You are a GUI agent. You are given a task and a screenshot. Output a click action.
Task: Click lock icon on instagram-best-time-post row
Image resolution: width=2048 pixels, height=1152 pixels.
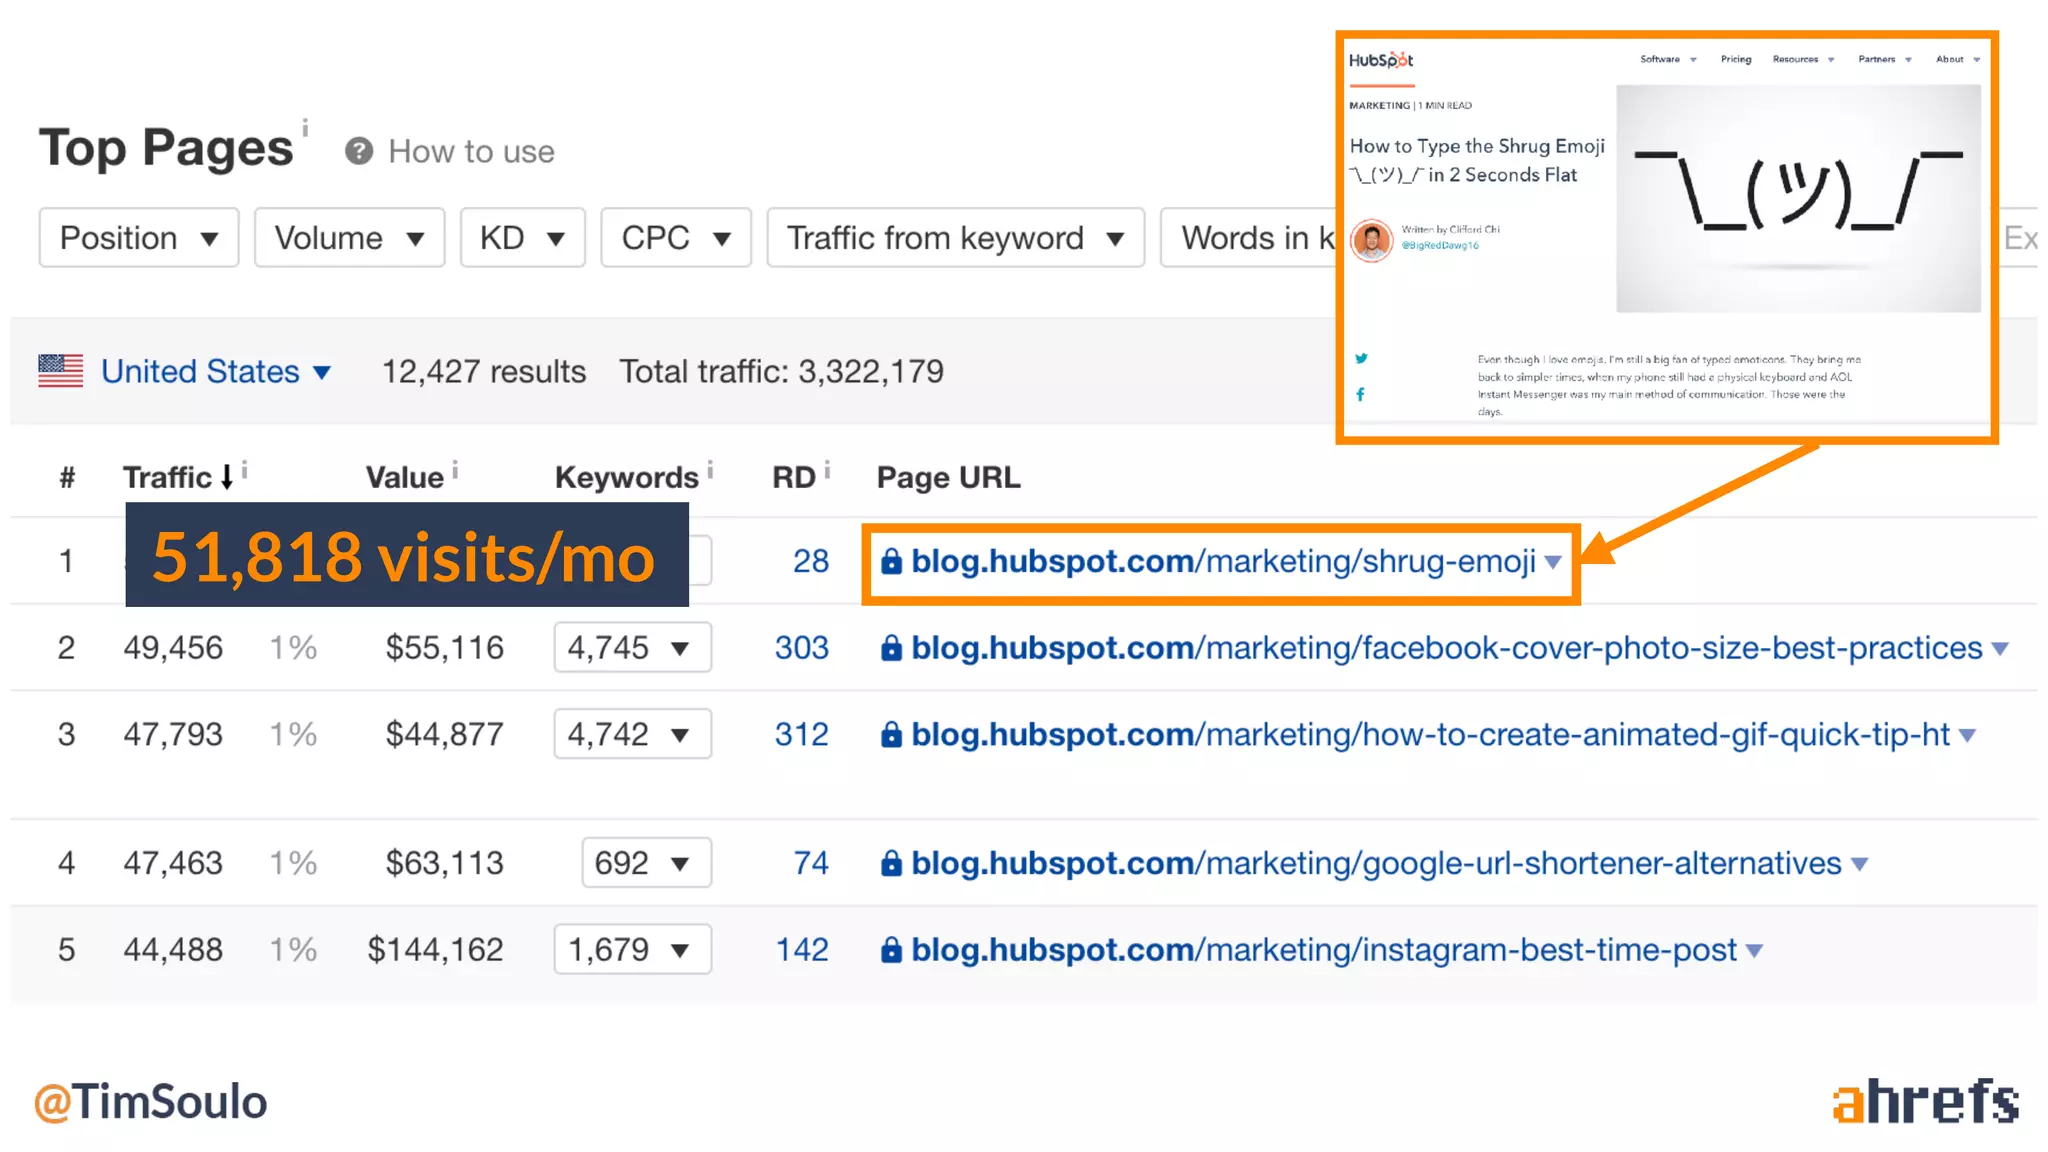click(891, 950)
